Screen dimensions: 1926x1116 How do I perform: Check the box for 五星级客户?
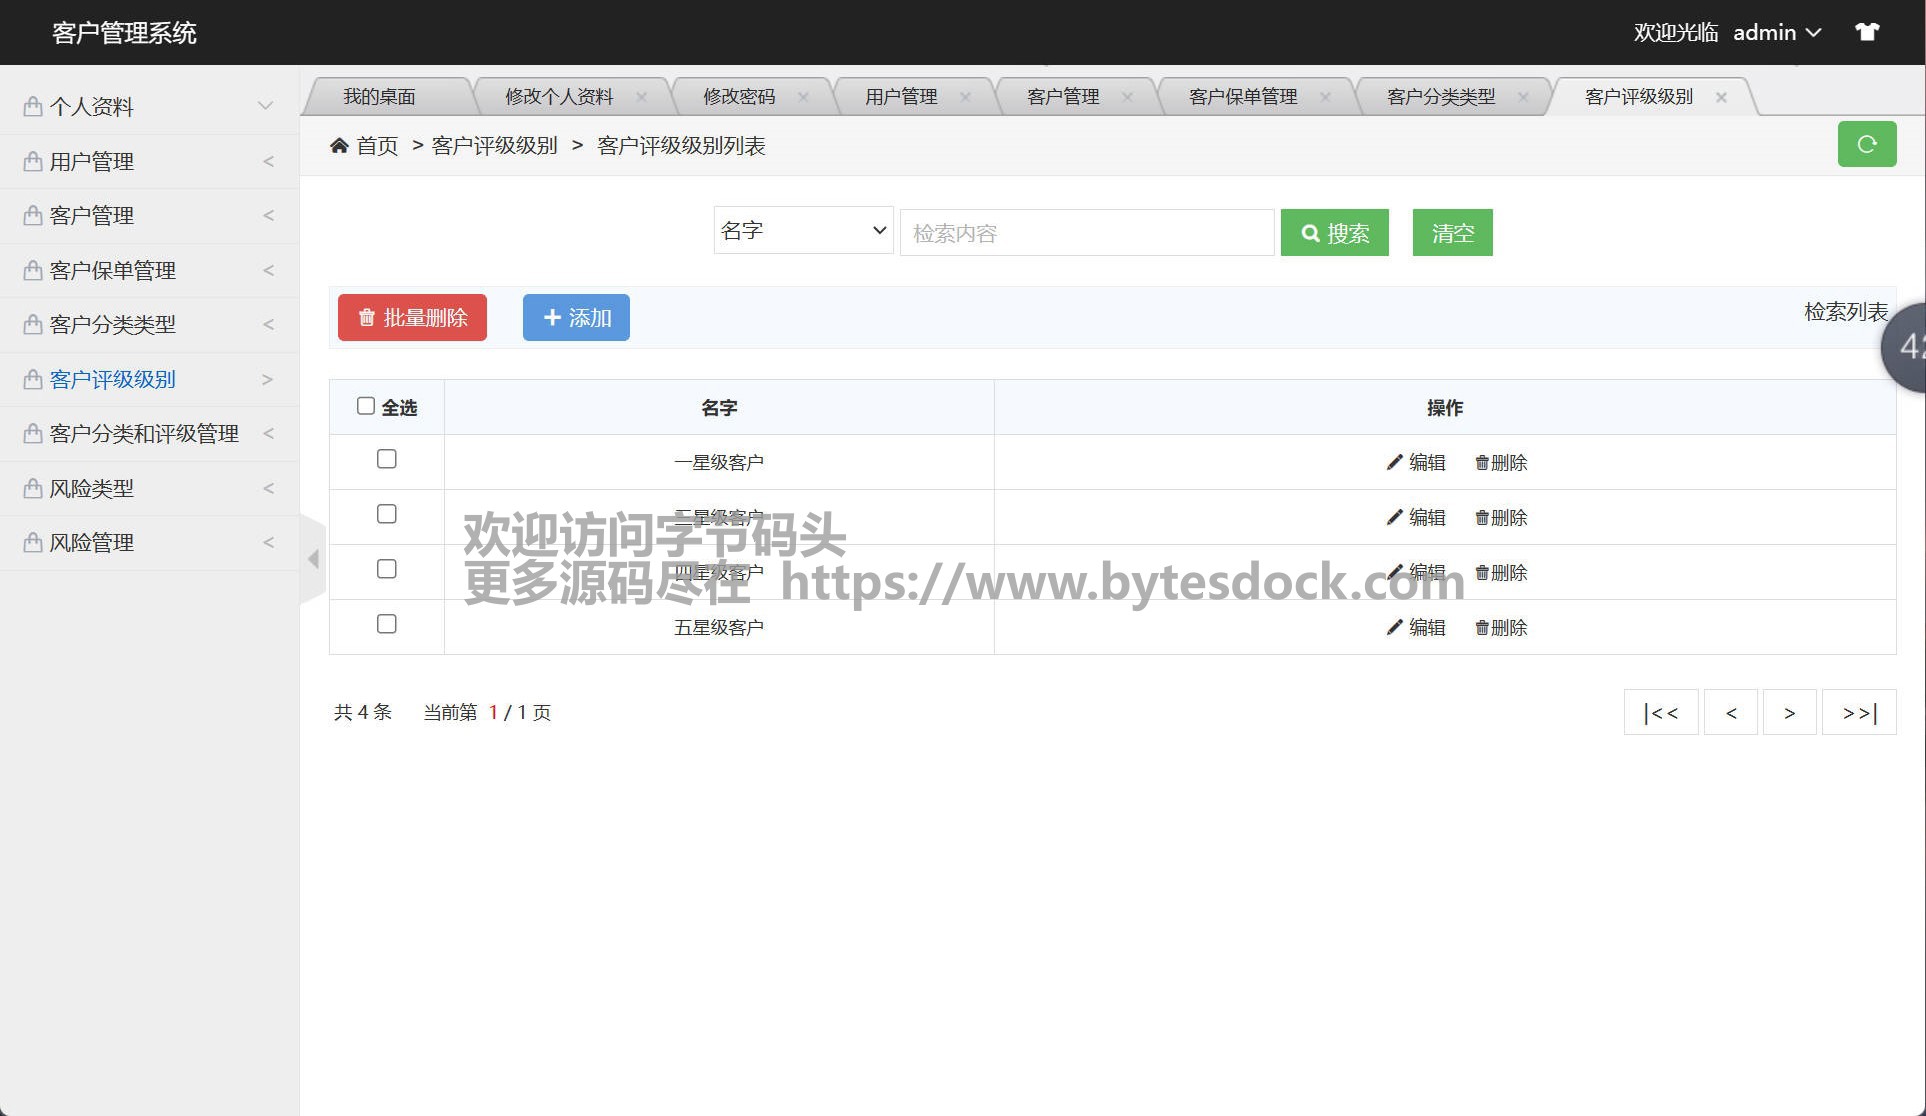tap(386, 624)
